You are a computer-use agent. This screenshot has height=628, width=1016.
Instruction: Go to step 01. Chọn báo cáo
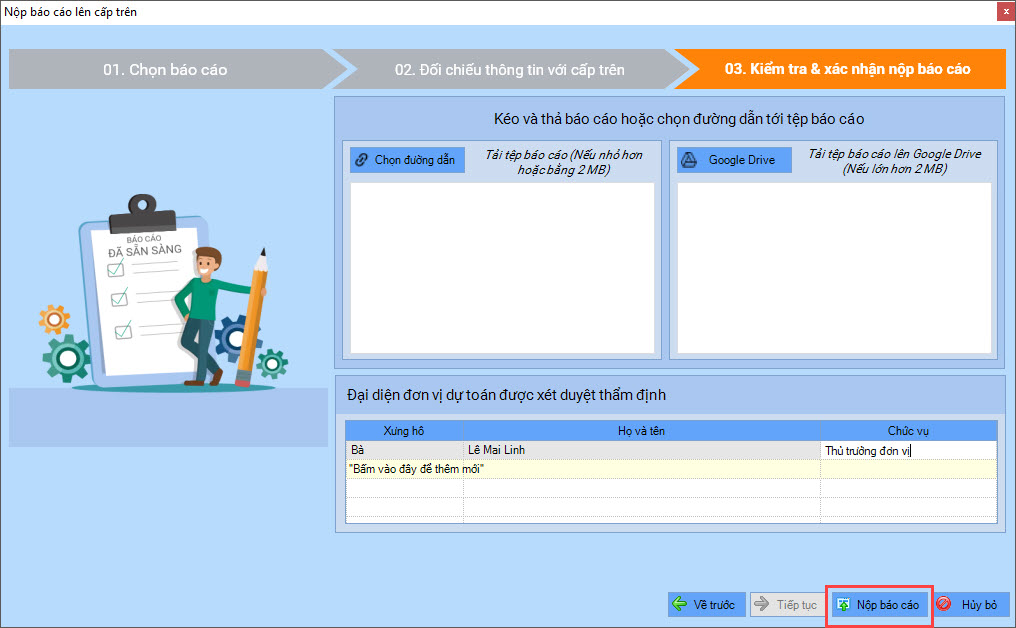tap(165, 70)
